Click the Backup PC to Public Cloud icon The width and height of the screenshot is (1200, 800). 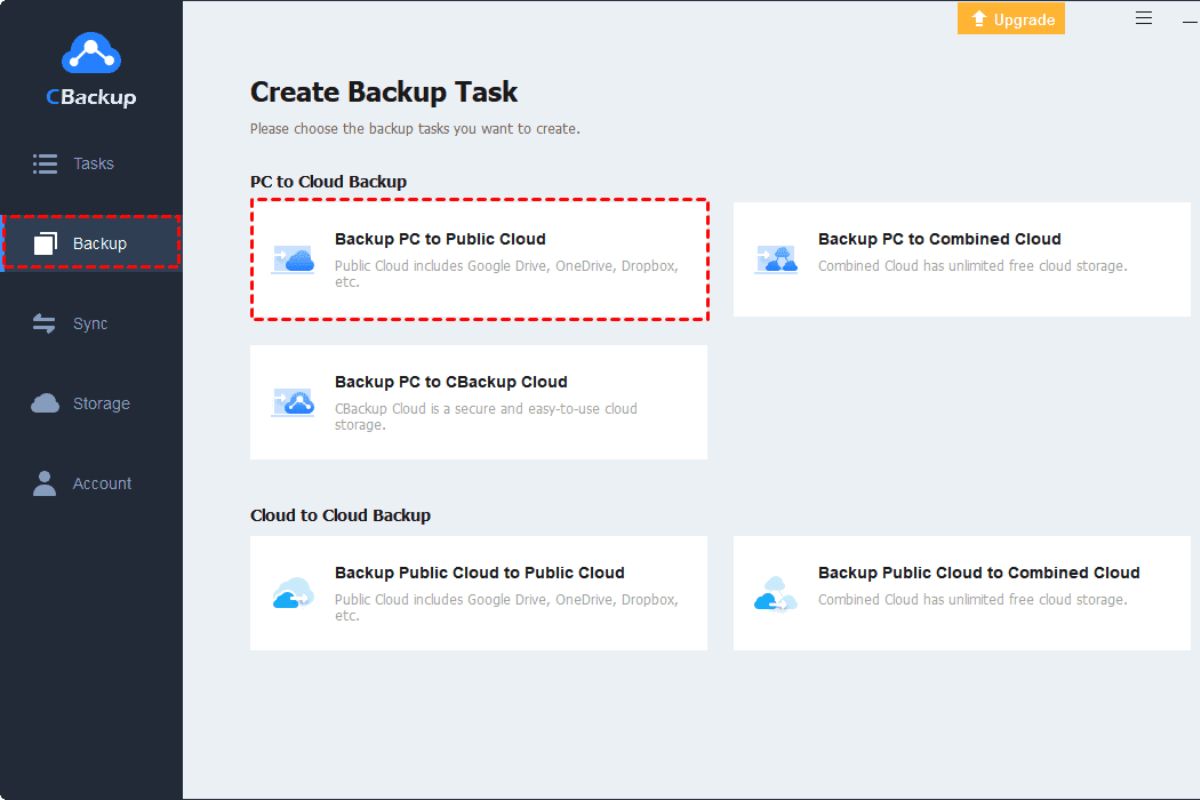coord(293,259)
